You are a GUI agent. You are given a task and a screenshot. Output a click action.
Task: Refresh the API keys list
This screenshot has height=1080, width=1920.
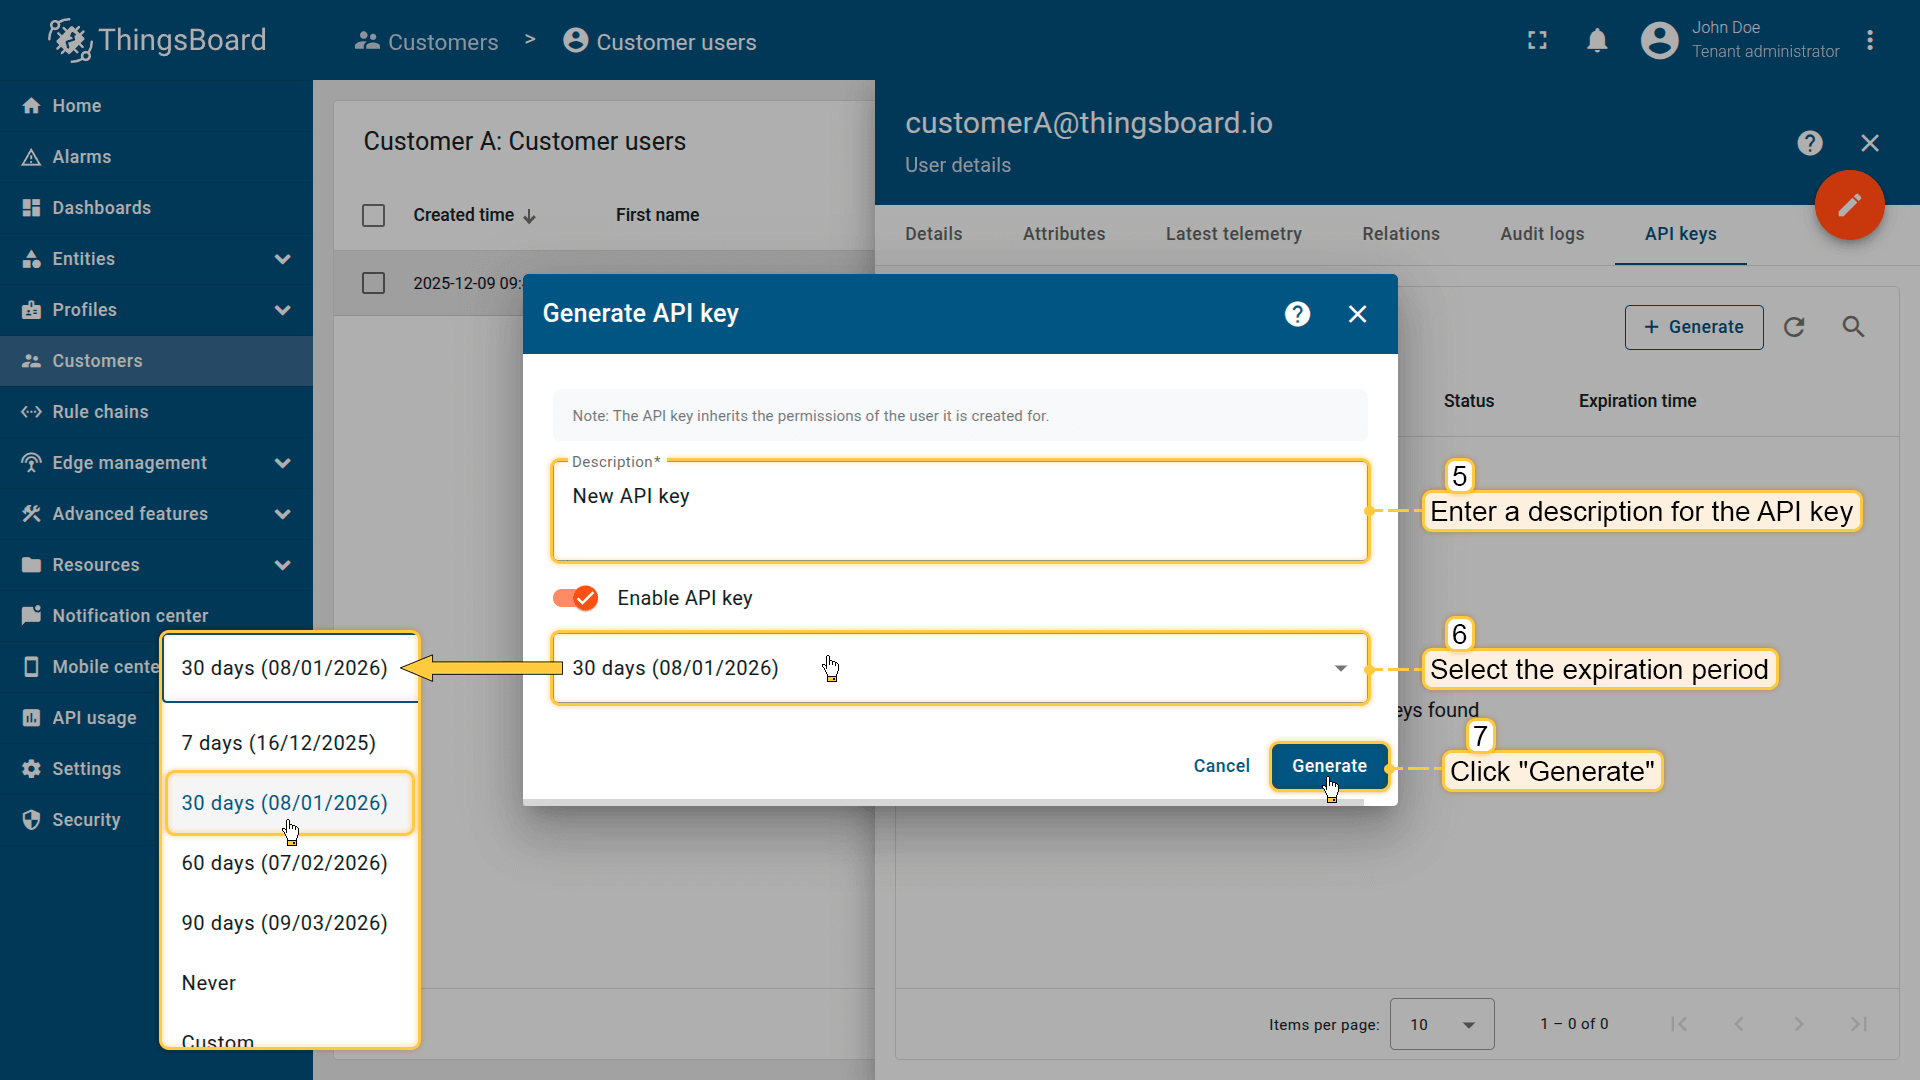click(1794, 327)
